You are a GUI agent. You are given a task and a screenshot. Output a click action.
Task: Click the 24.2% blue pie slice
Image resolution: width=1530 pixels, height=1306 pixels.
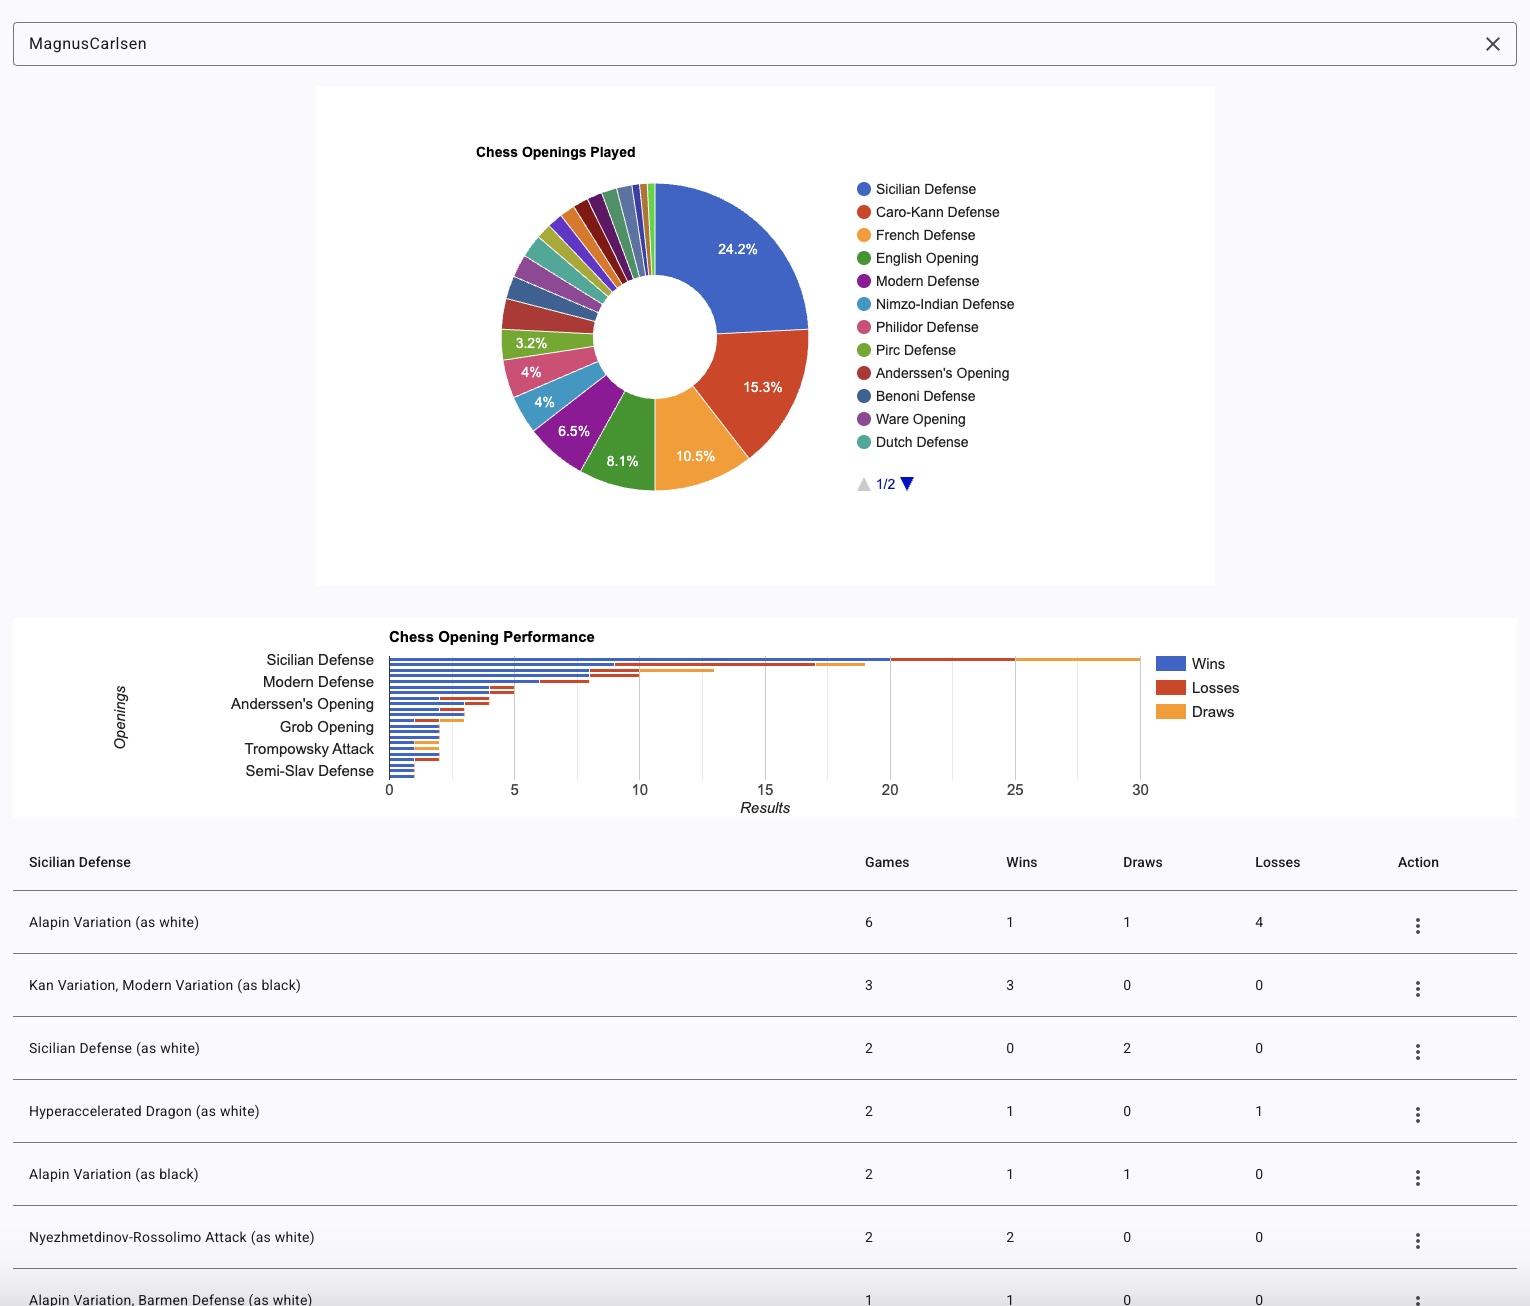[740, 255]
